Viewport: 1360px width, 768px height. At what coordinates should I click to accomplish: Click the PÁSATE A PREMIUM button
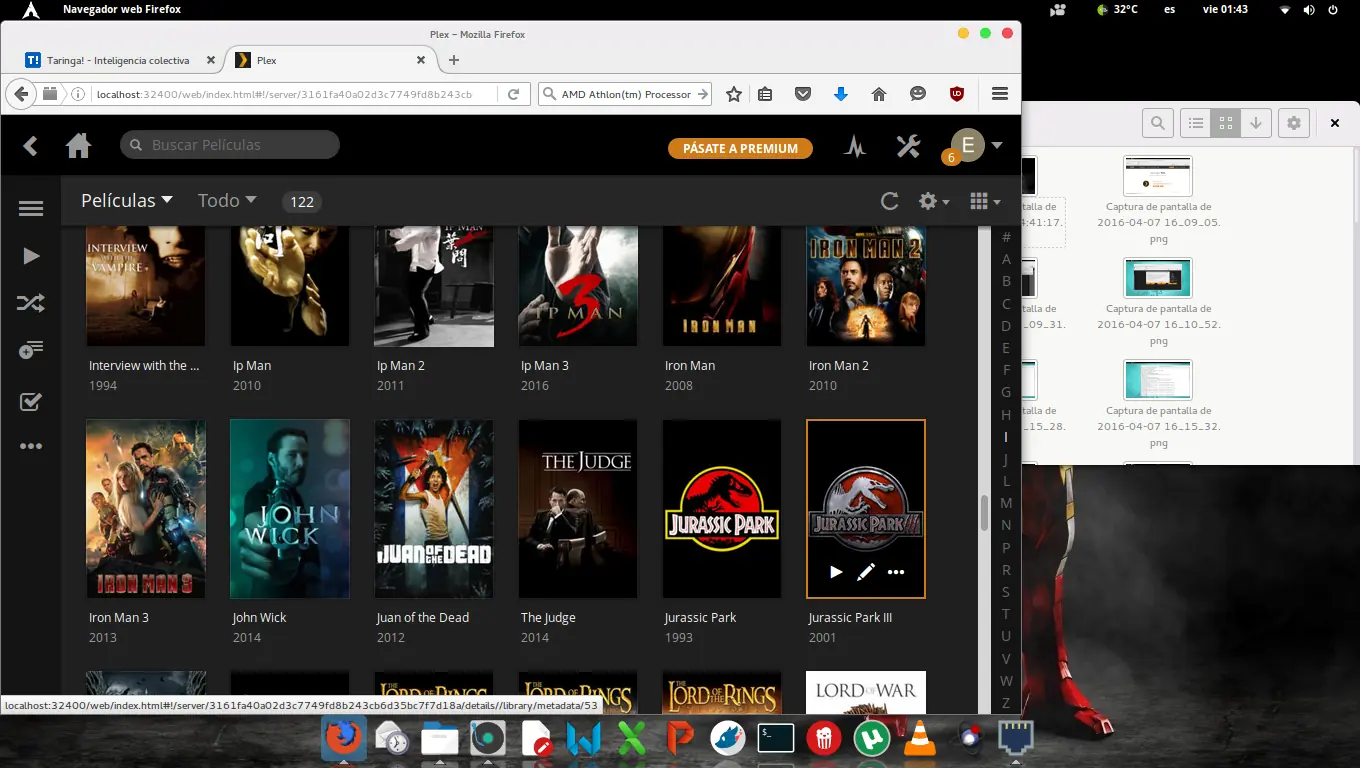[740, 148]
